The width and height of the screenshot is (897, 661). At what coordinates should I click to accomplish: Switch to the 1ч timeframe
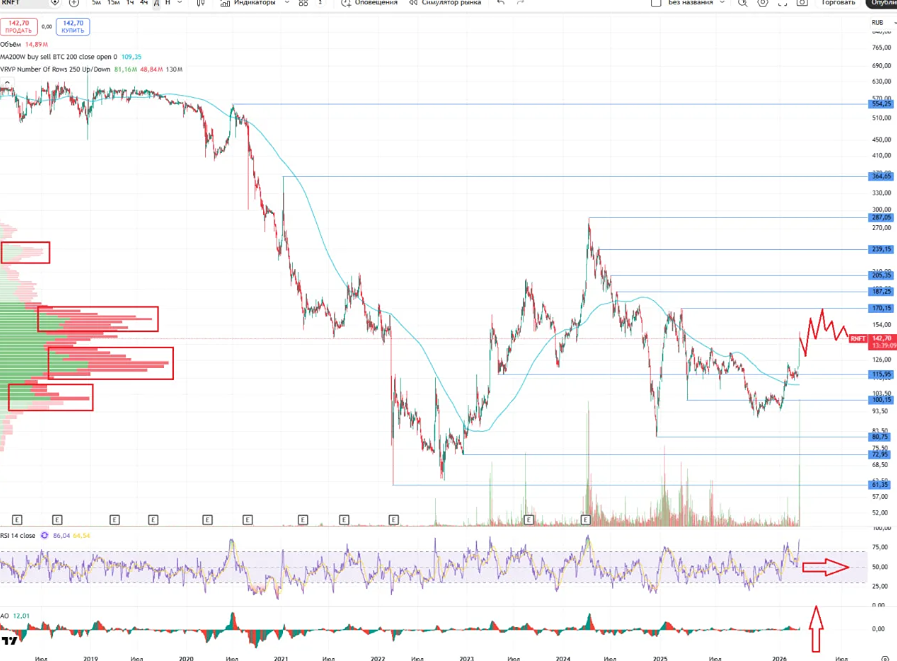130,2
